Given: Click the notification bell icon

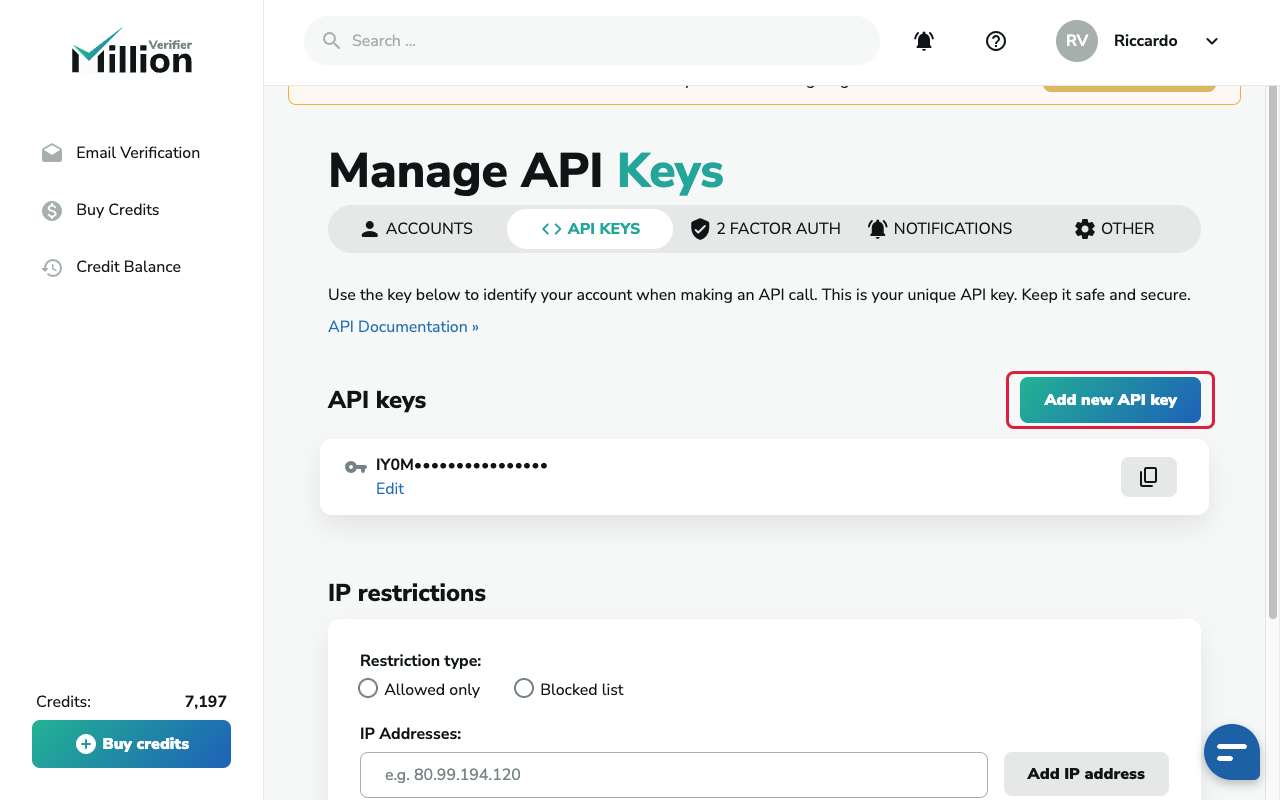Looking at the screenshot, I should pyautogui.click(x=924, y=41).
